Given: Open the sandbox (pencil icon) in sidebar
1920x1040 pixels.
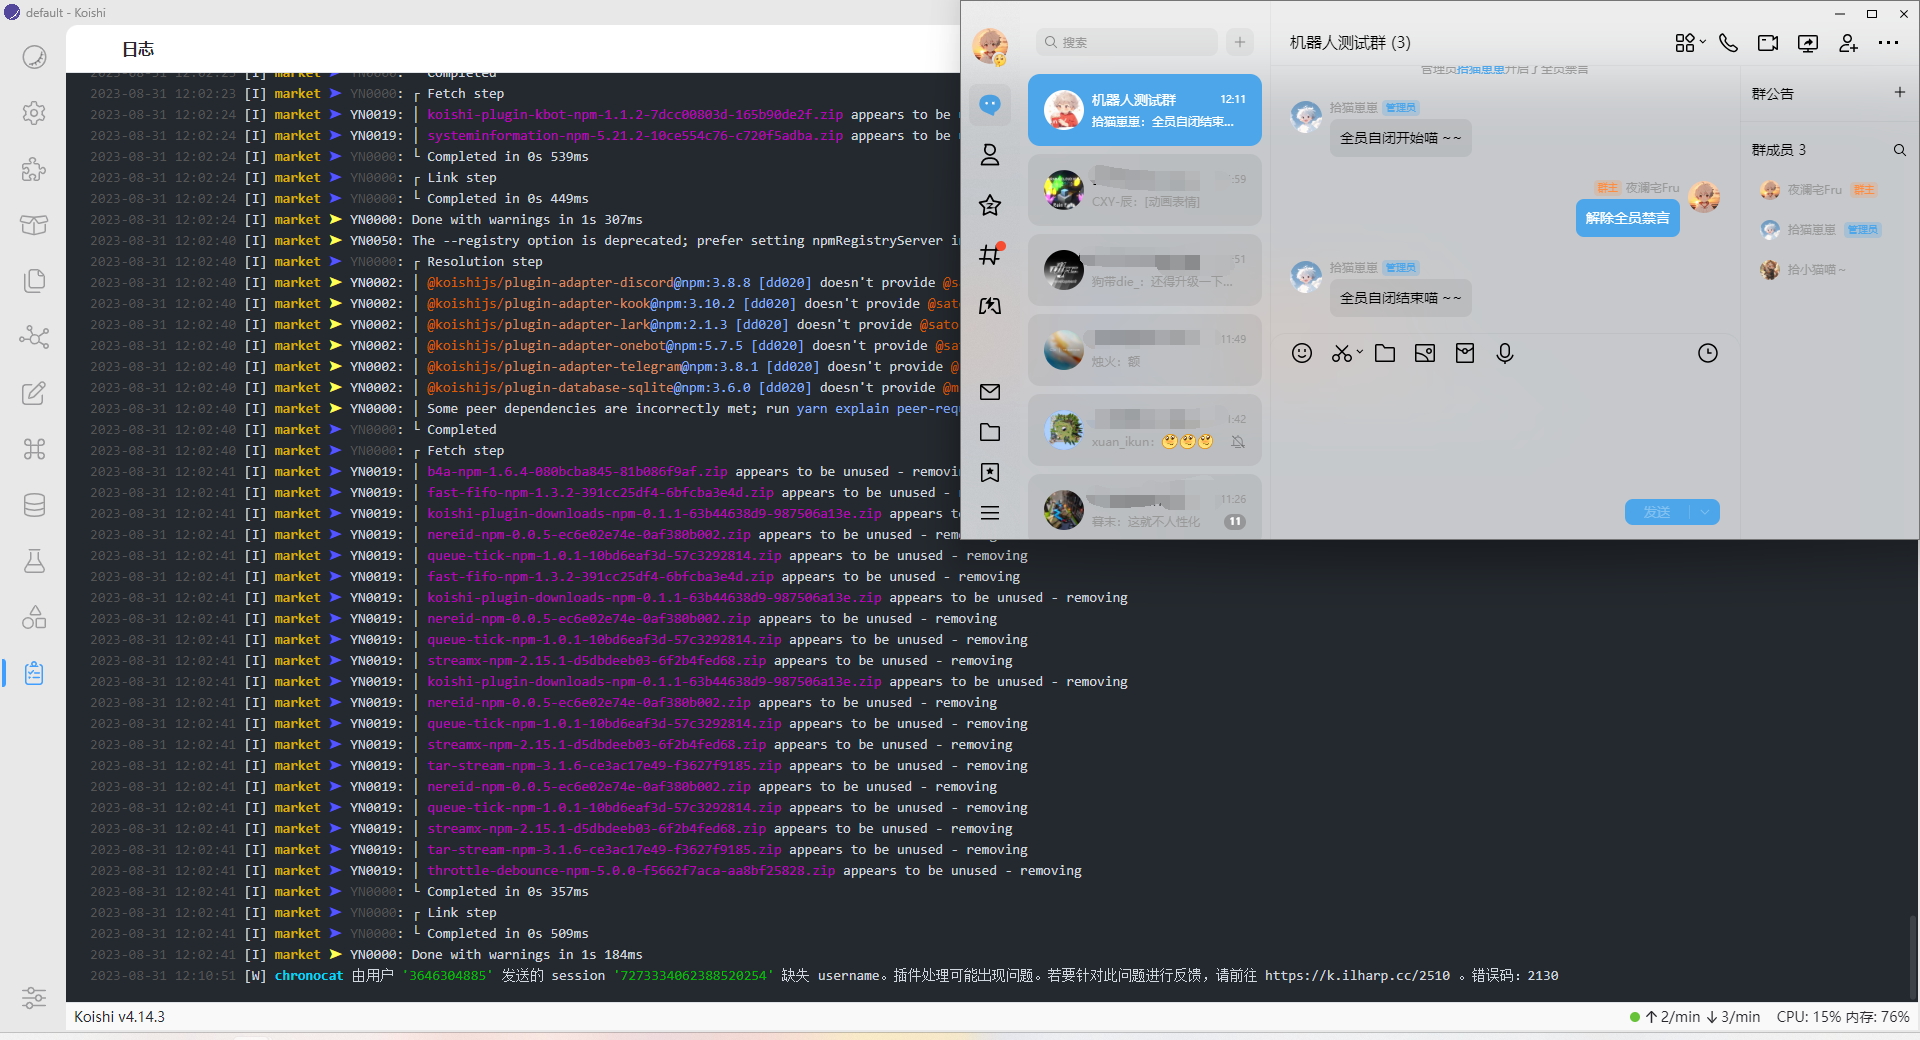Looking at the screenshot, I should pyautogui.click(x=34, y=392).
